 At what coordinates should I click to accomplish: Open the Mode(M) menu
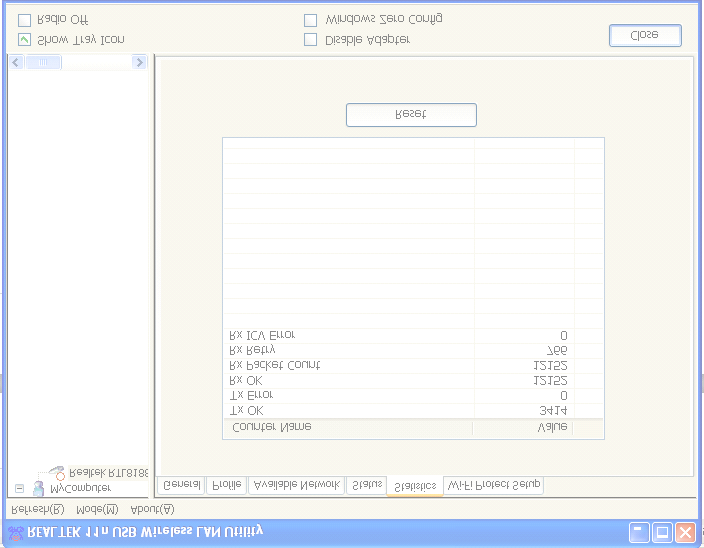(97, 509)
